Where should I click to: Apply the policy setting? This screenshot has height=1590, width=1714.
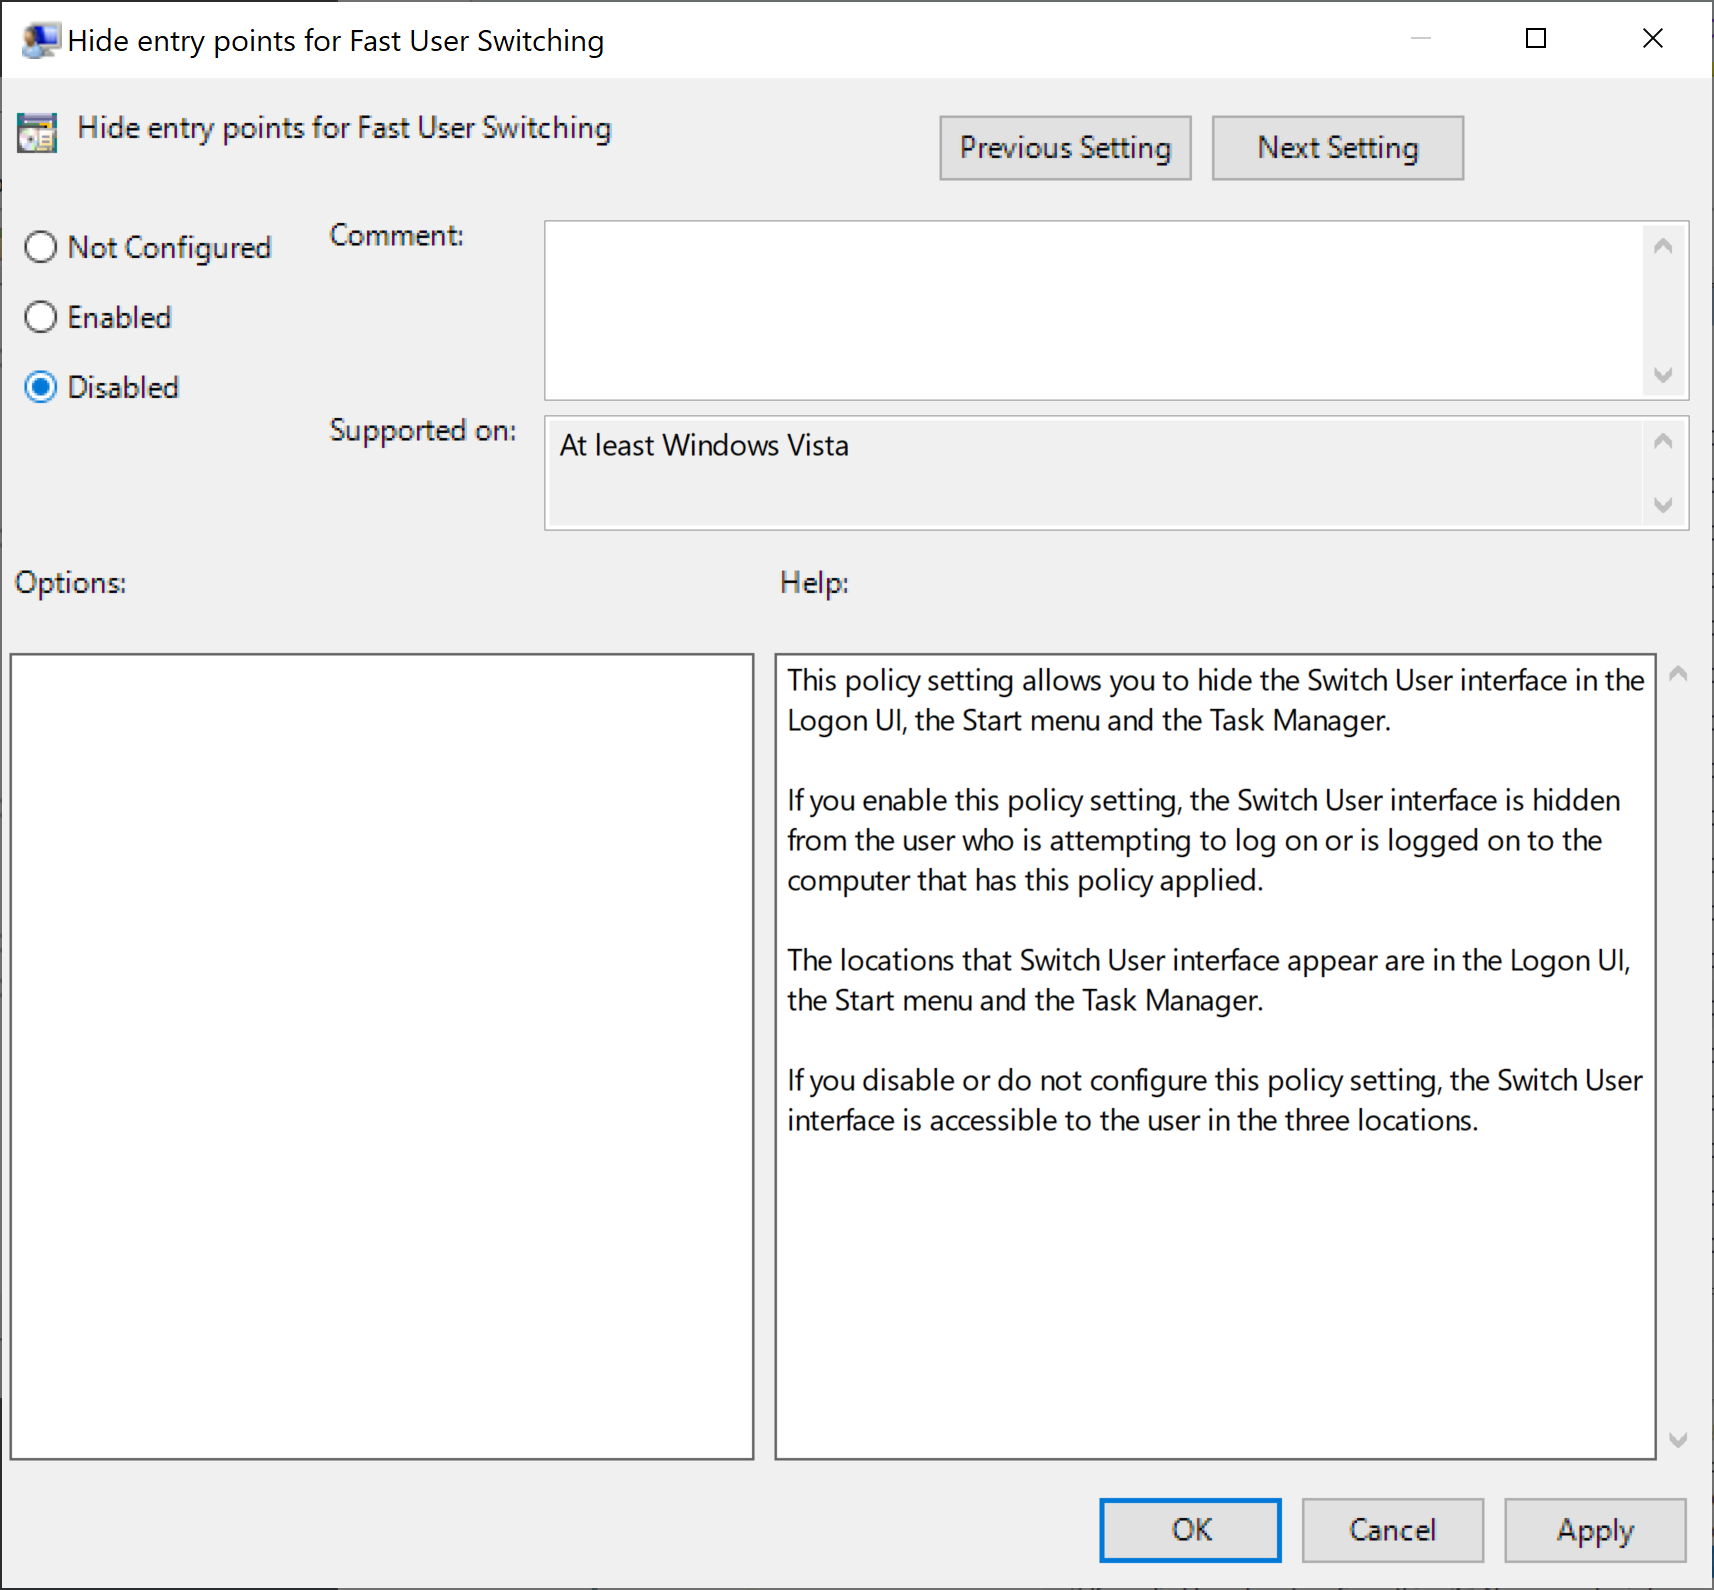click(1594, 1529)
